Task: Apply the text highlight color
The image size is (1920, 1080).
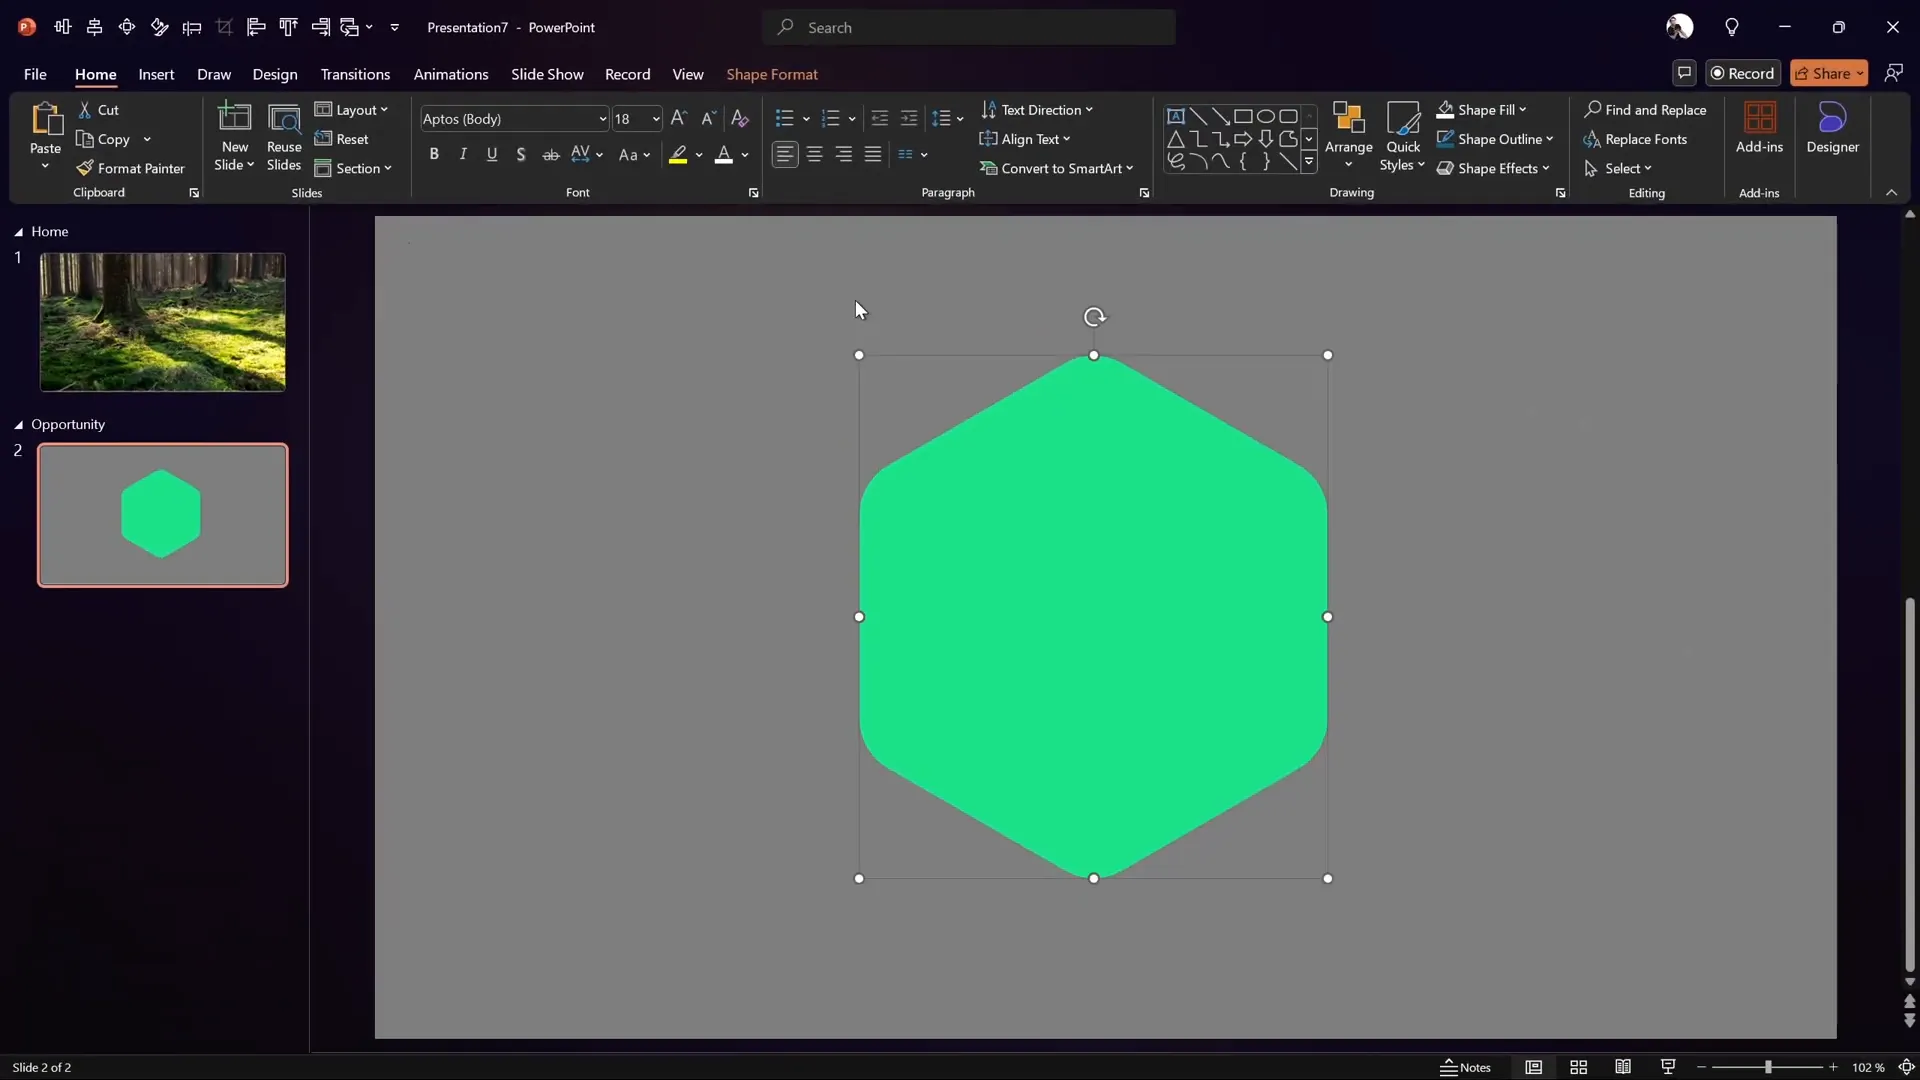Action: (678, 154)
